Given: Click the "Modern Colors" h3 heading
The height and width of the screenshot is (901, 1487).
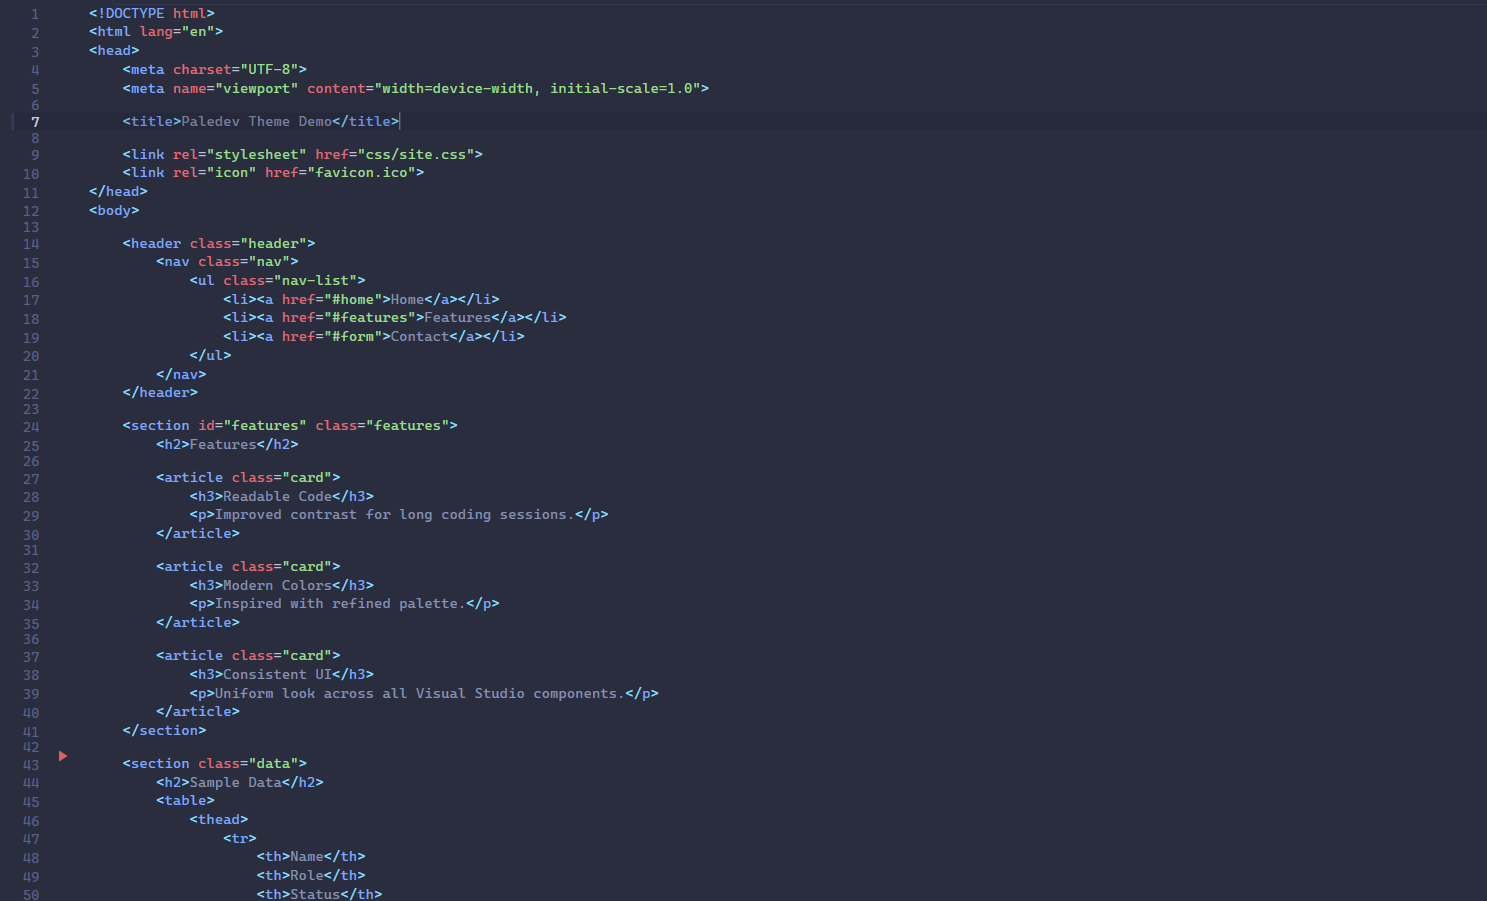Looking at the screenshot, I should (x=278, y=585).
